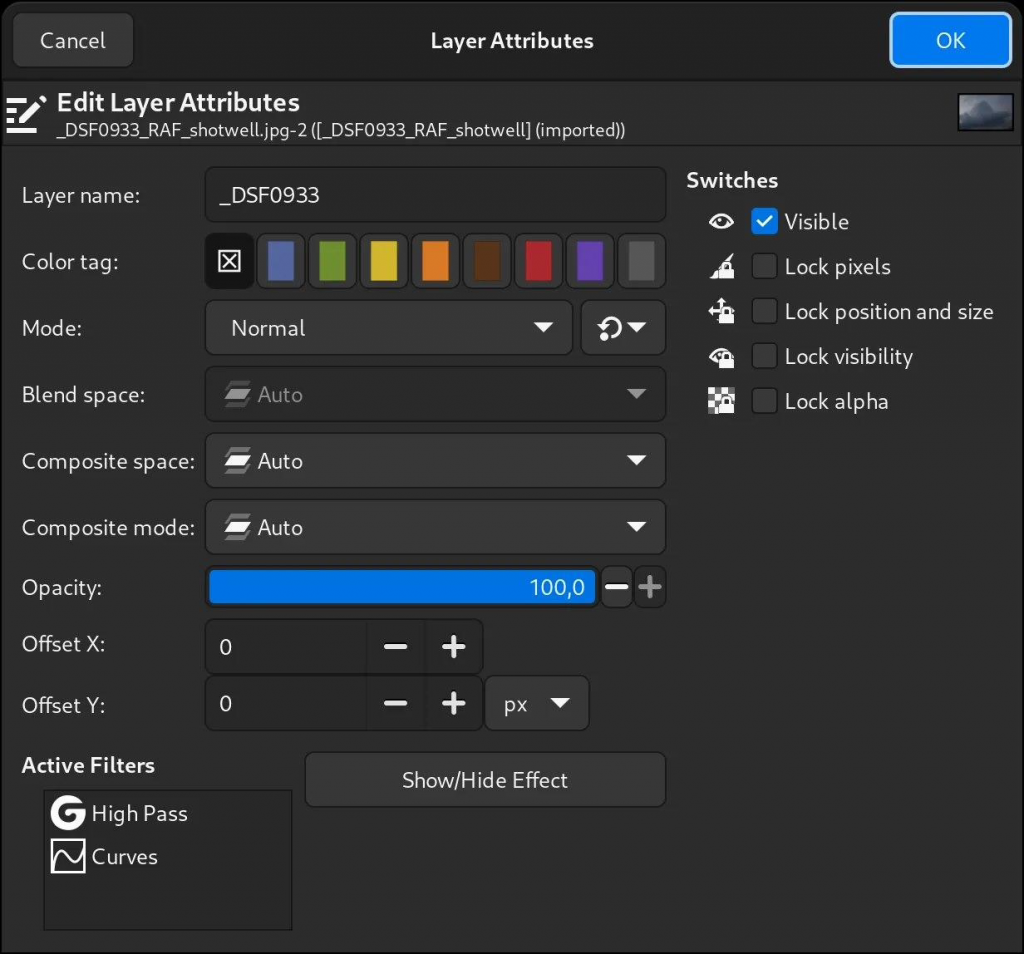Assign the blue color tag swatch

(x=280, y=261)
